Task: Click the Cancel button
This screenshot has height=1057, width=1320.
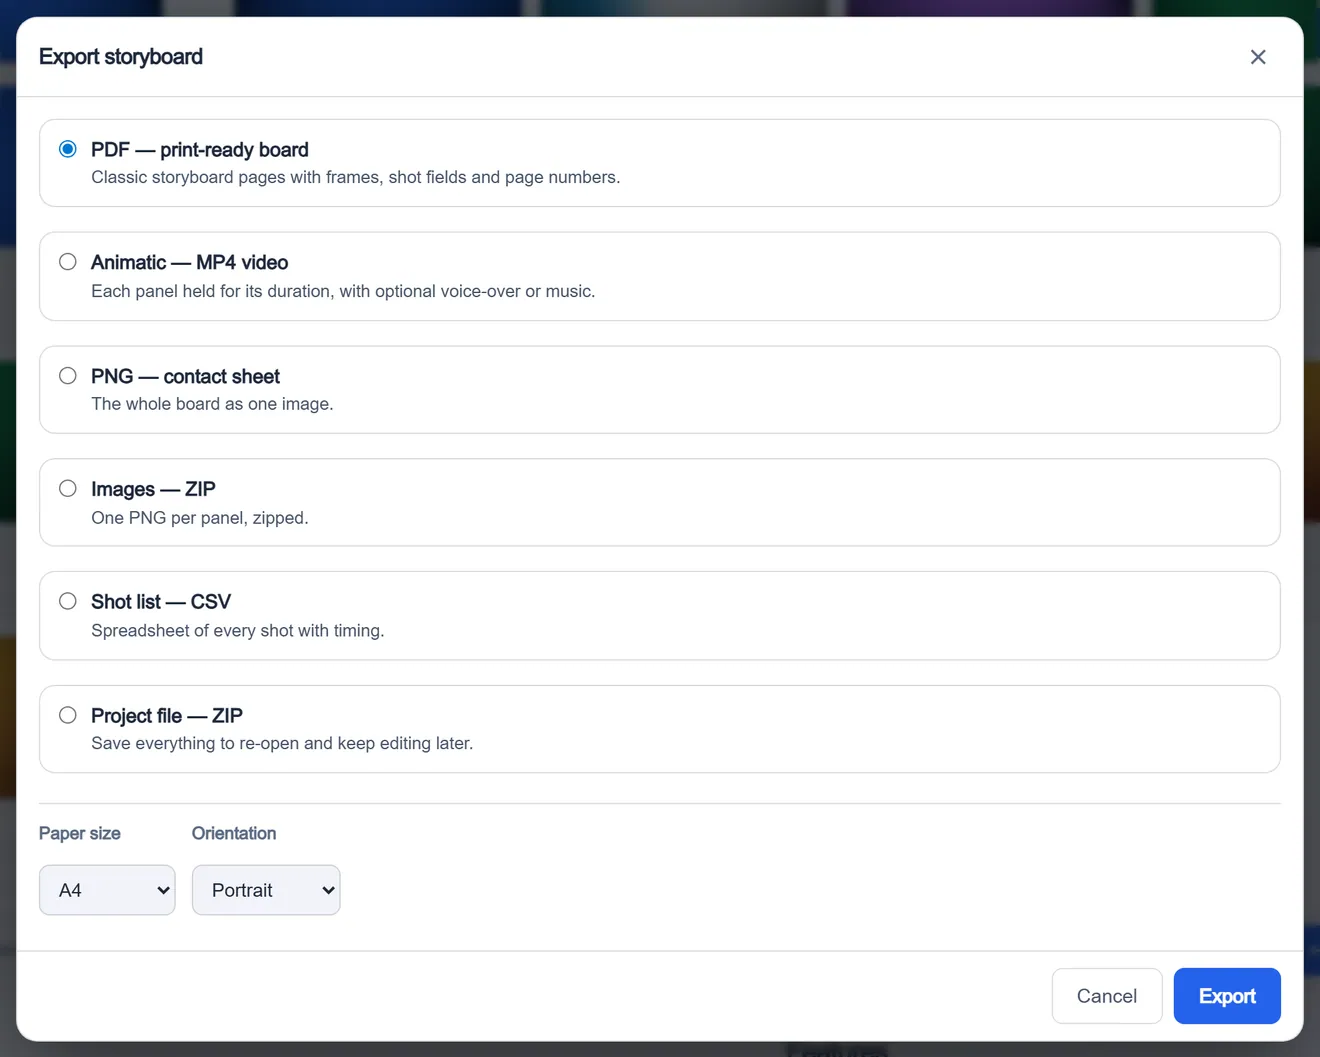Action: pos(1107,996)
